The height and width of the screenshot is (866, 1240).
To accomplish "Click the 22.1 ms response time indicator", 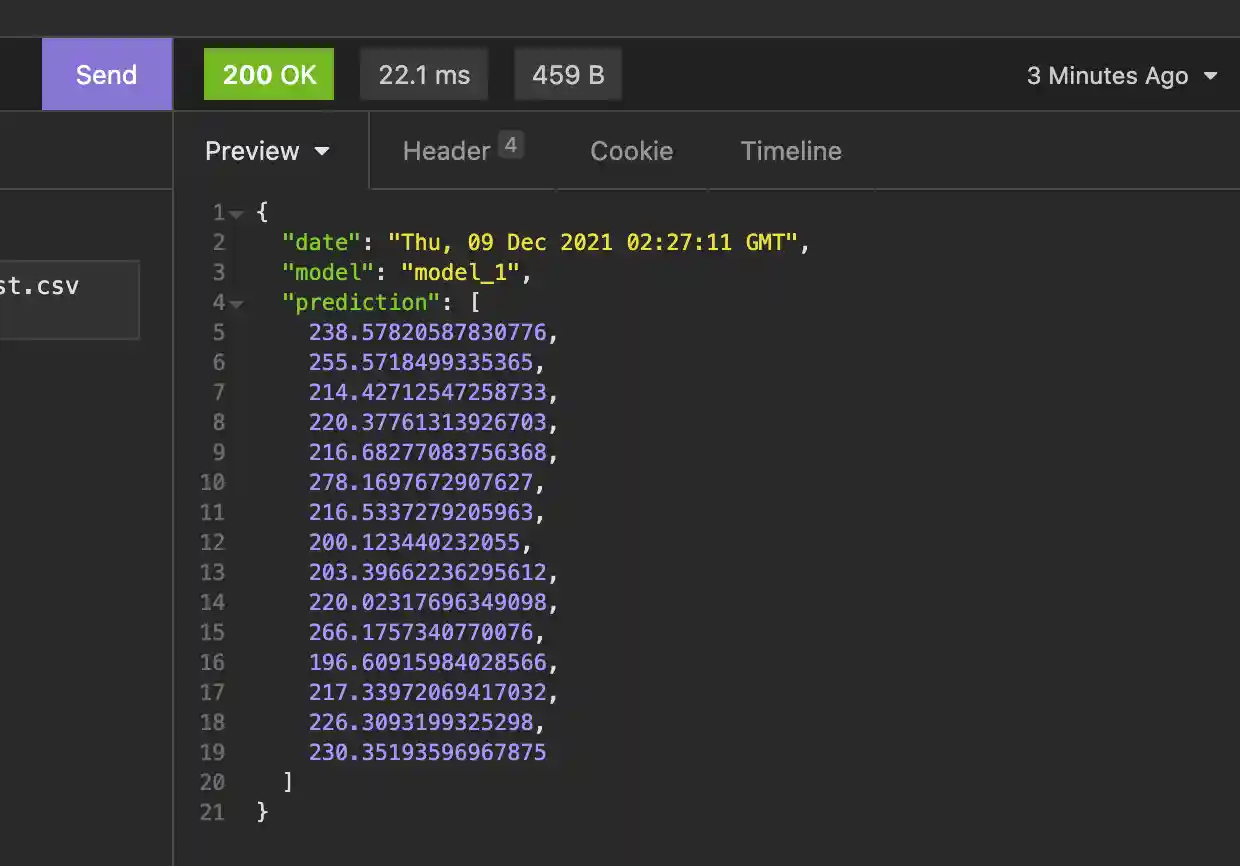I will coord(423,73).
